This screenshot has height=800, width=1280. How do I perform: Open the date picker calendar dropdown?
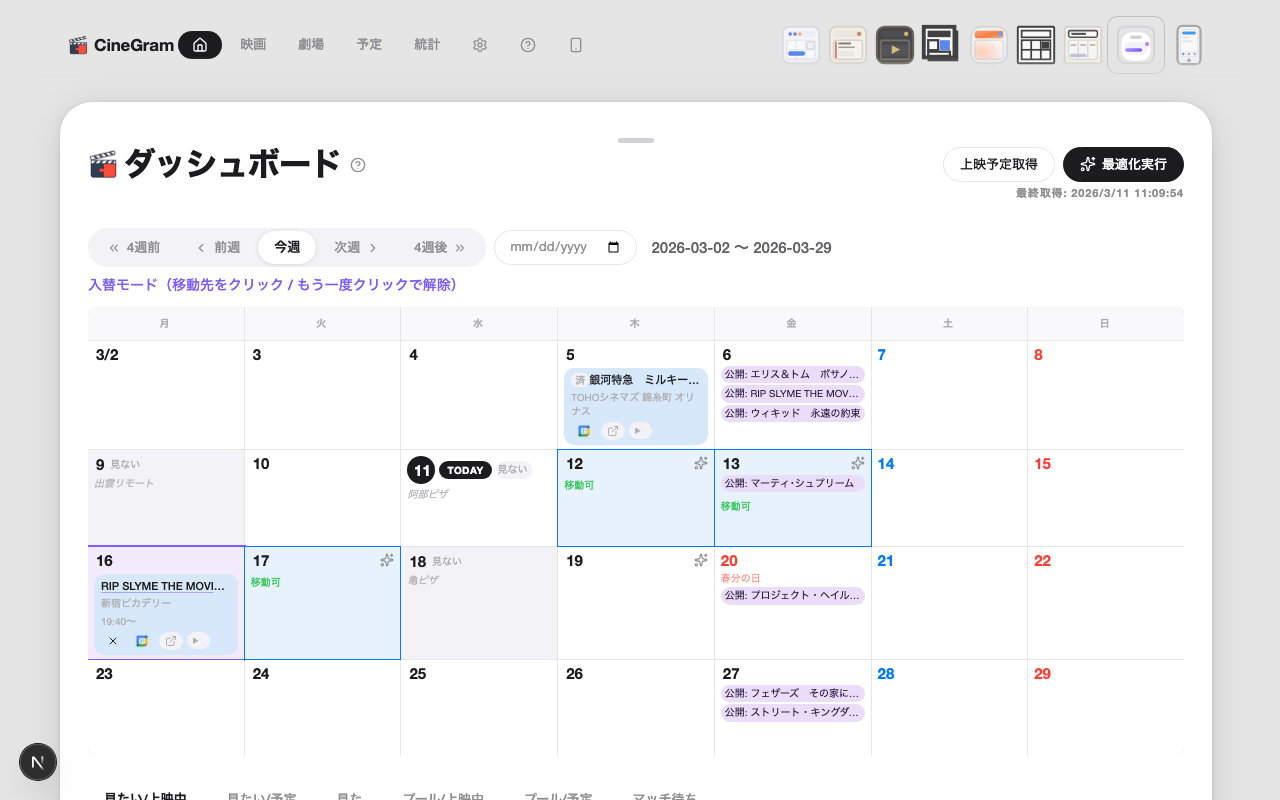pos(614,248)
